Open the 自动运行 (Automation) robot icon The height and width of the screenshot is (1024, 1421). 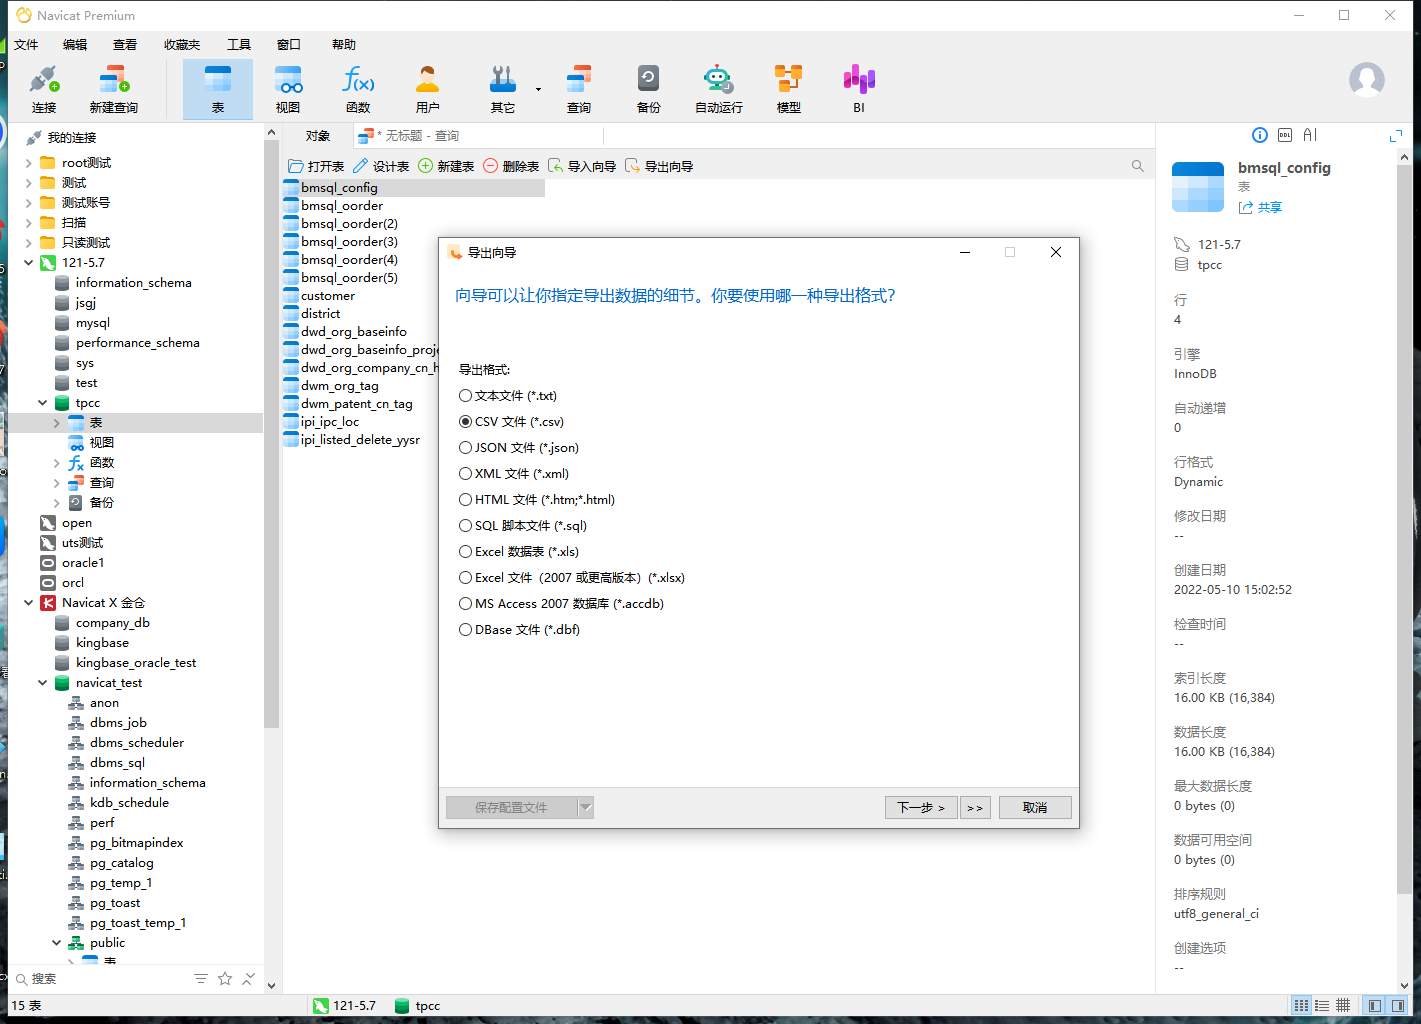[x=719, y=89]
